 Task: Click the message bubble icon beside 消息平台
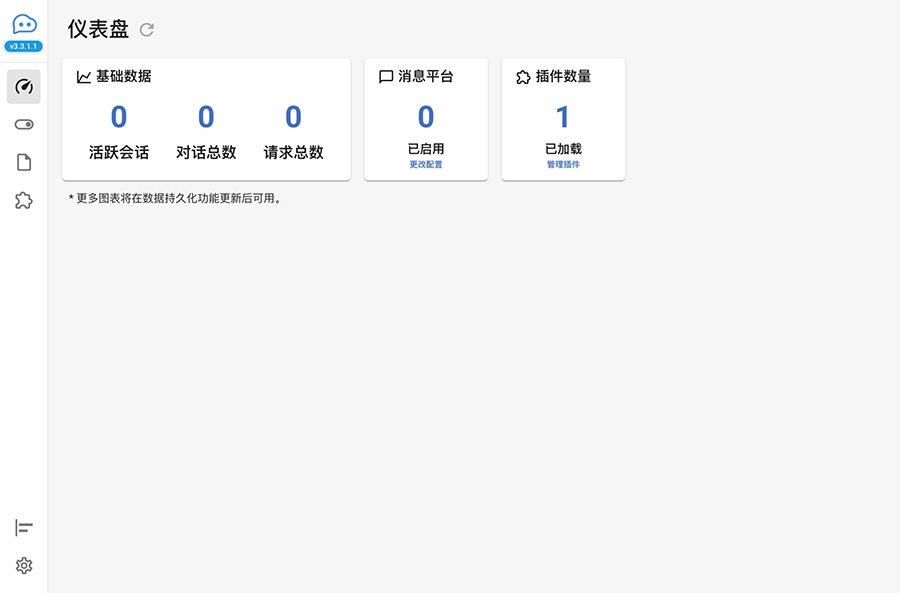pos(386,76)
